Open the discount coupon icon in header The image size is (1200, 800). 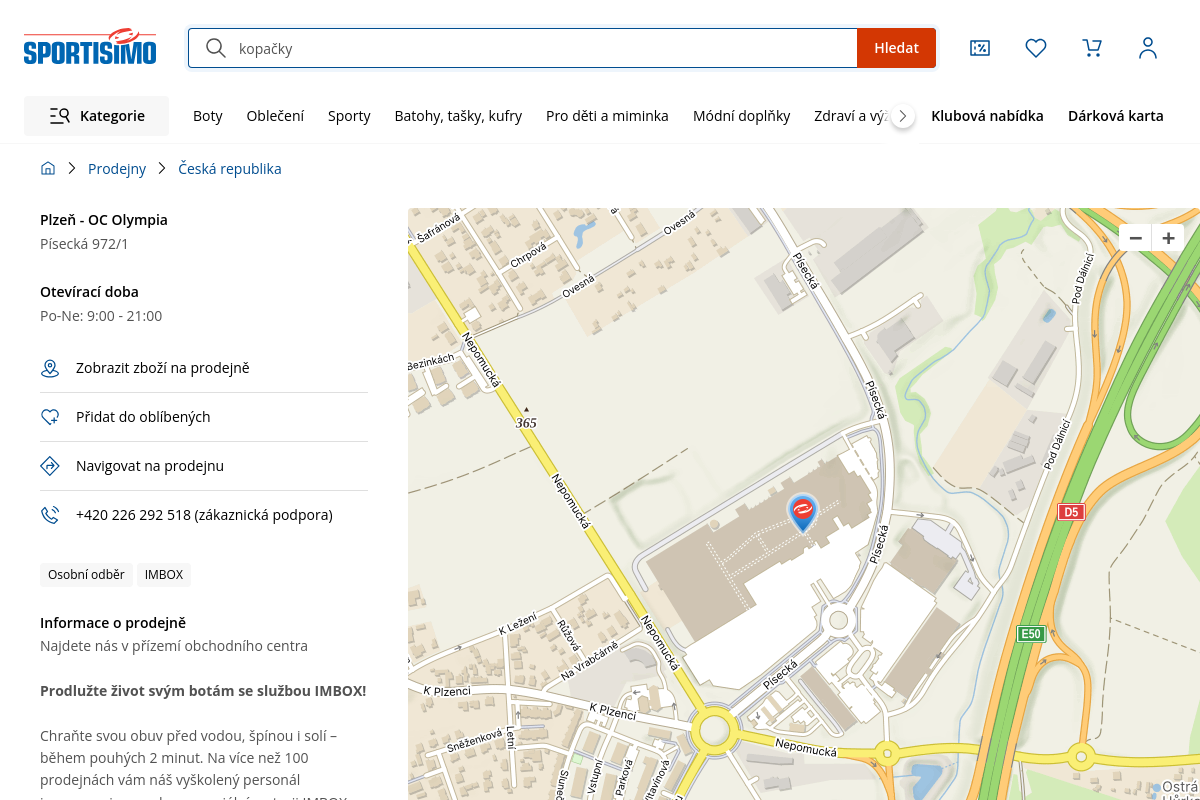[x=980, y=48]
